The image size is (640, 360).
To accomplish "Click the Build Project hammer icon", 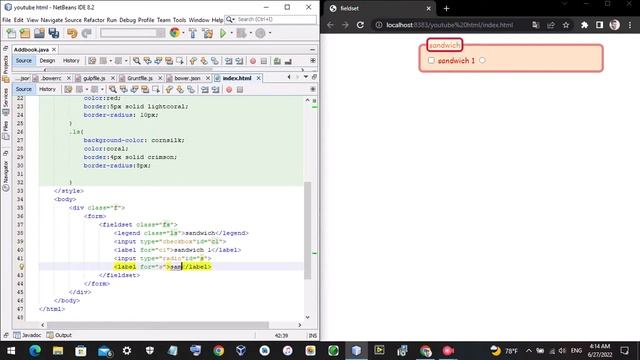I will pyautogui.click(x=193, y=33).
